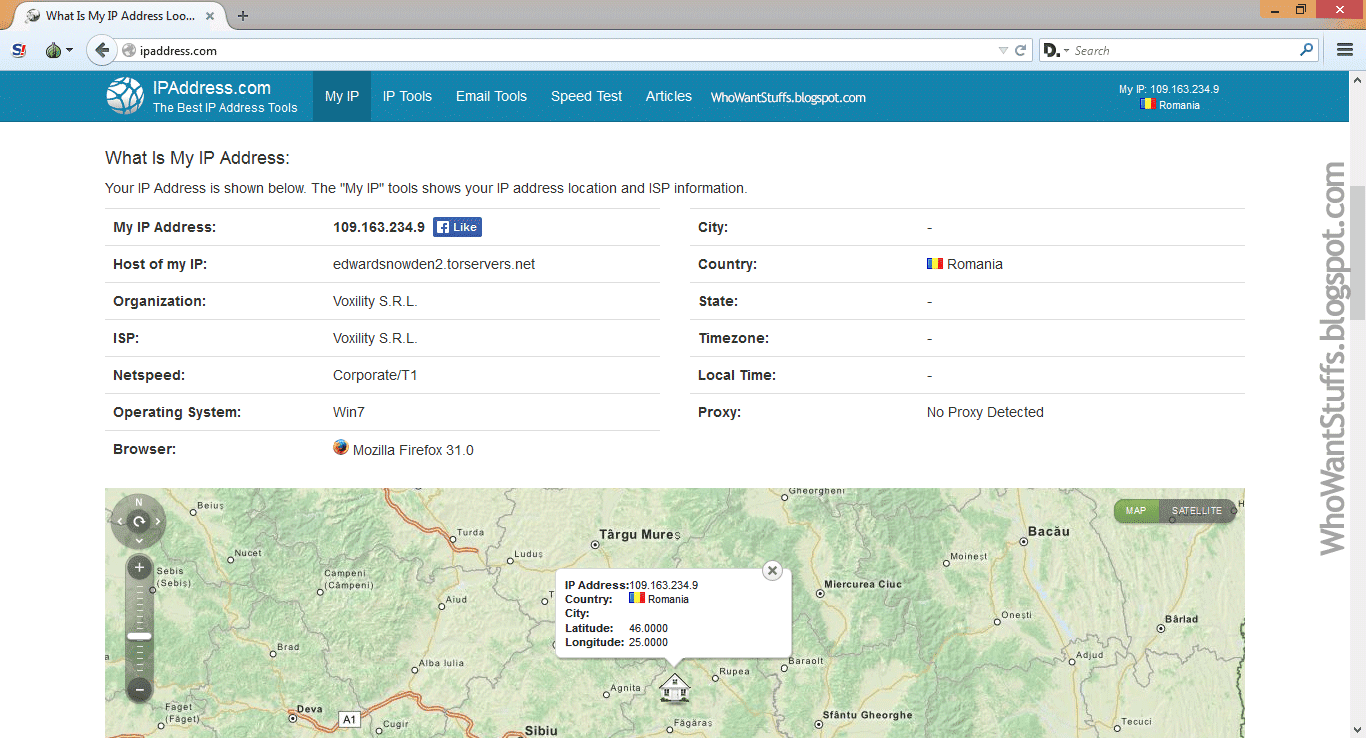Rotate the map with the compass reset button
1366x738 pixels.
pyautogui.click(x=139, y=521)
